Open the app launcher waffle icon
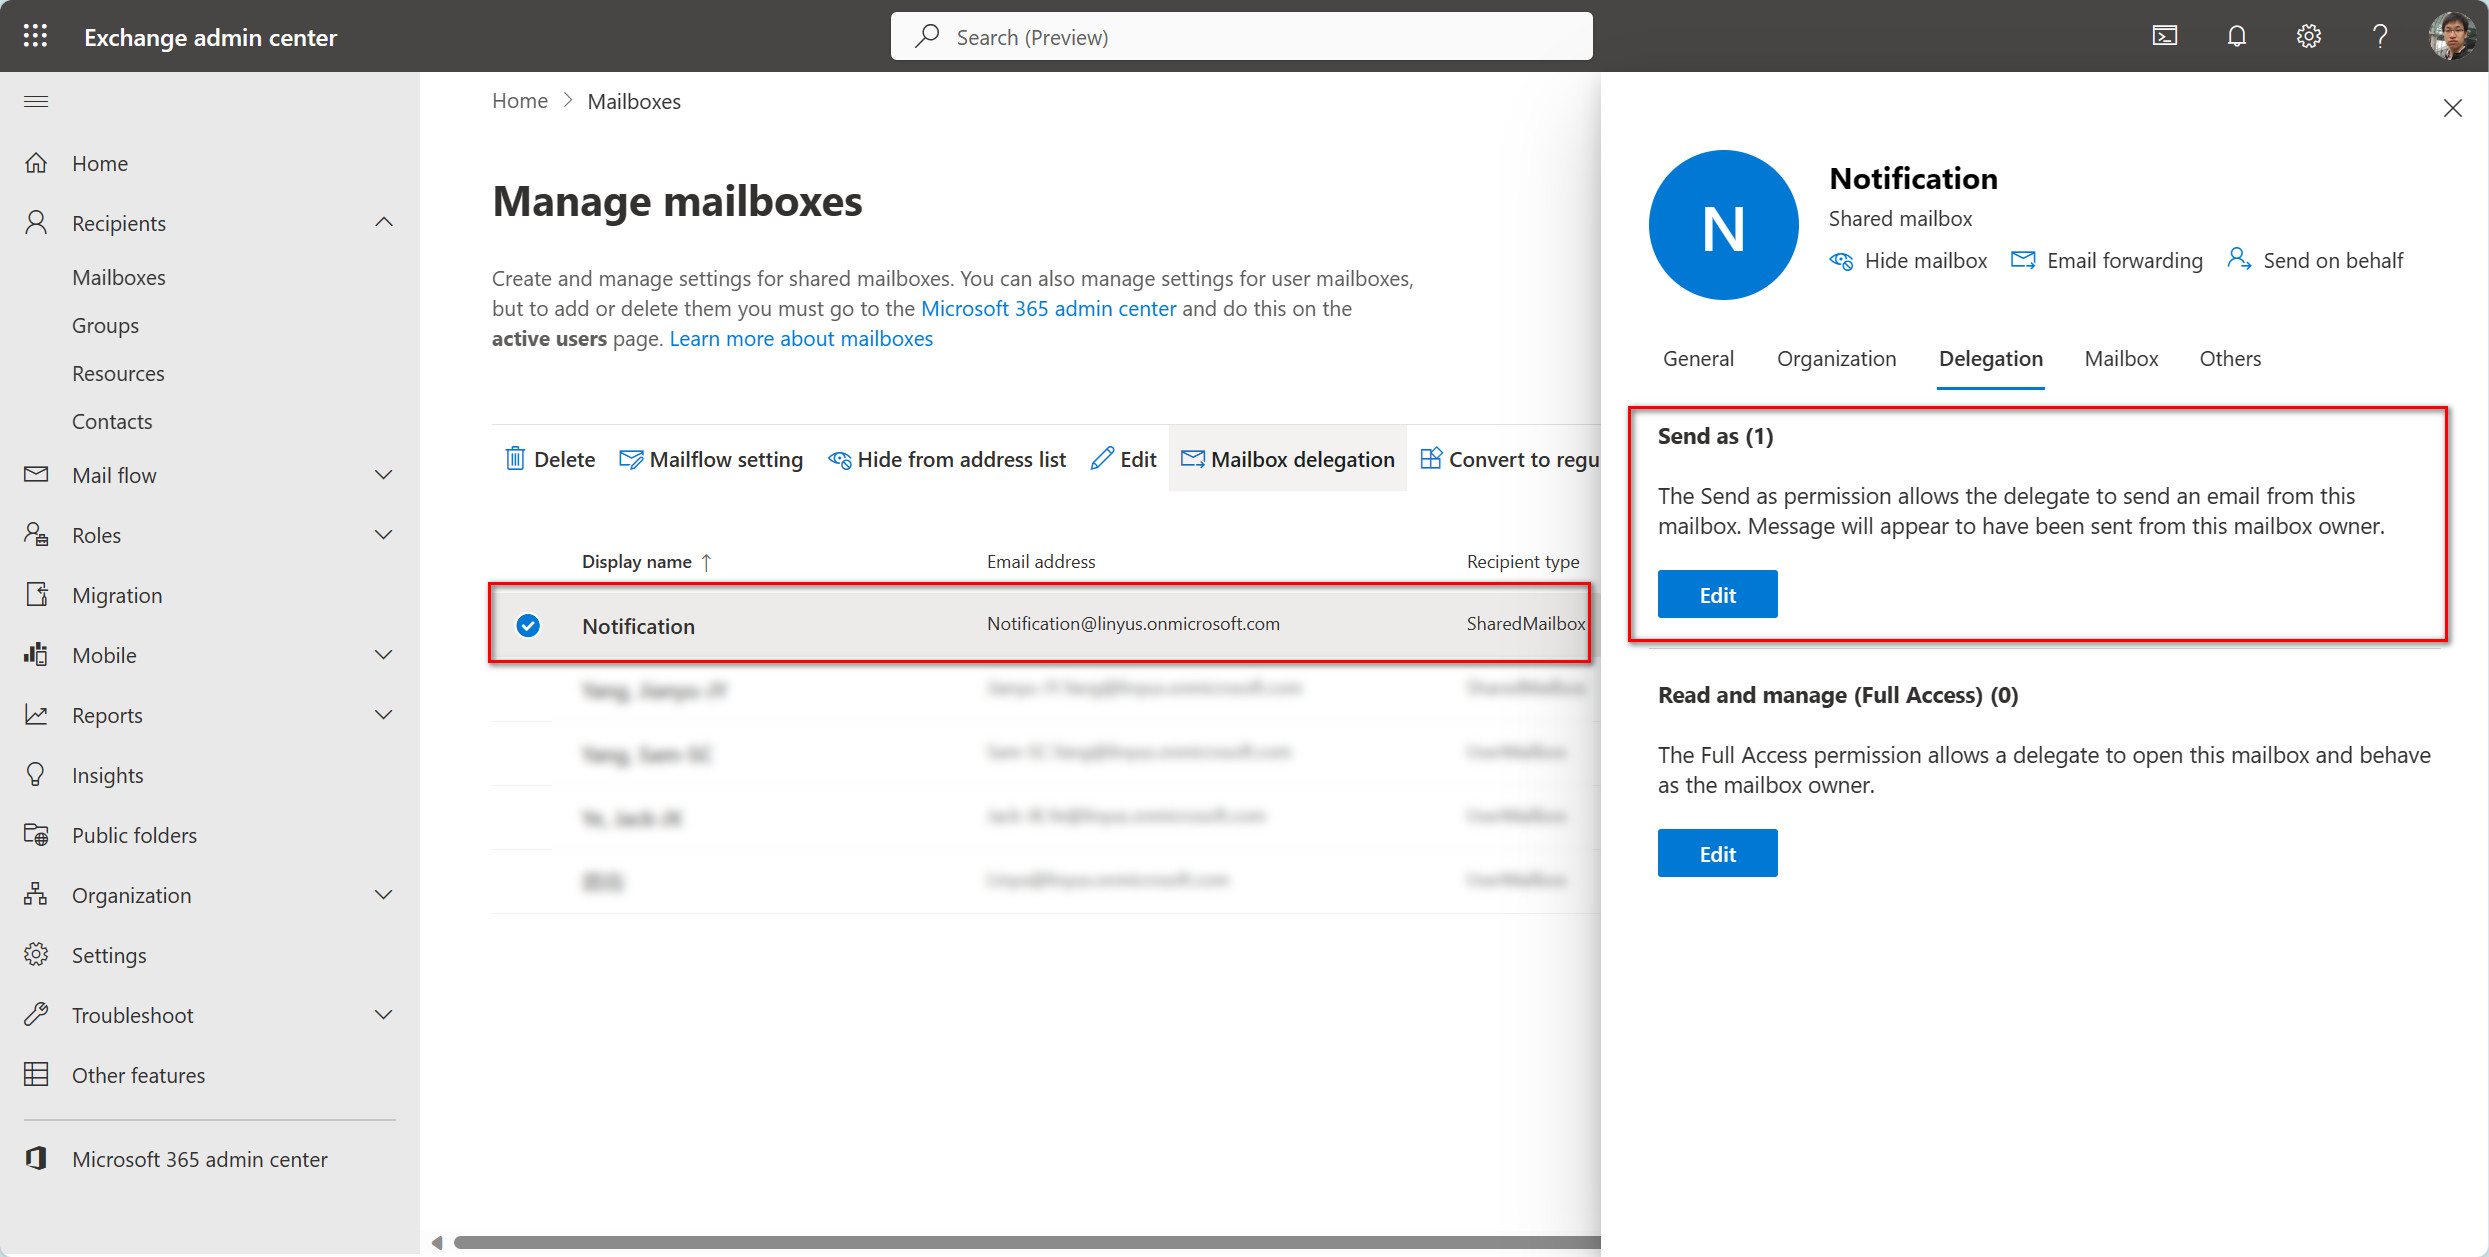This screenshot has width=2489, height=1257. click(36, 36)
